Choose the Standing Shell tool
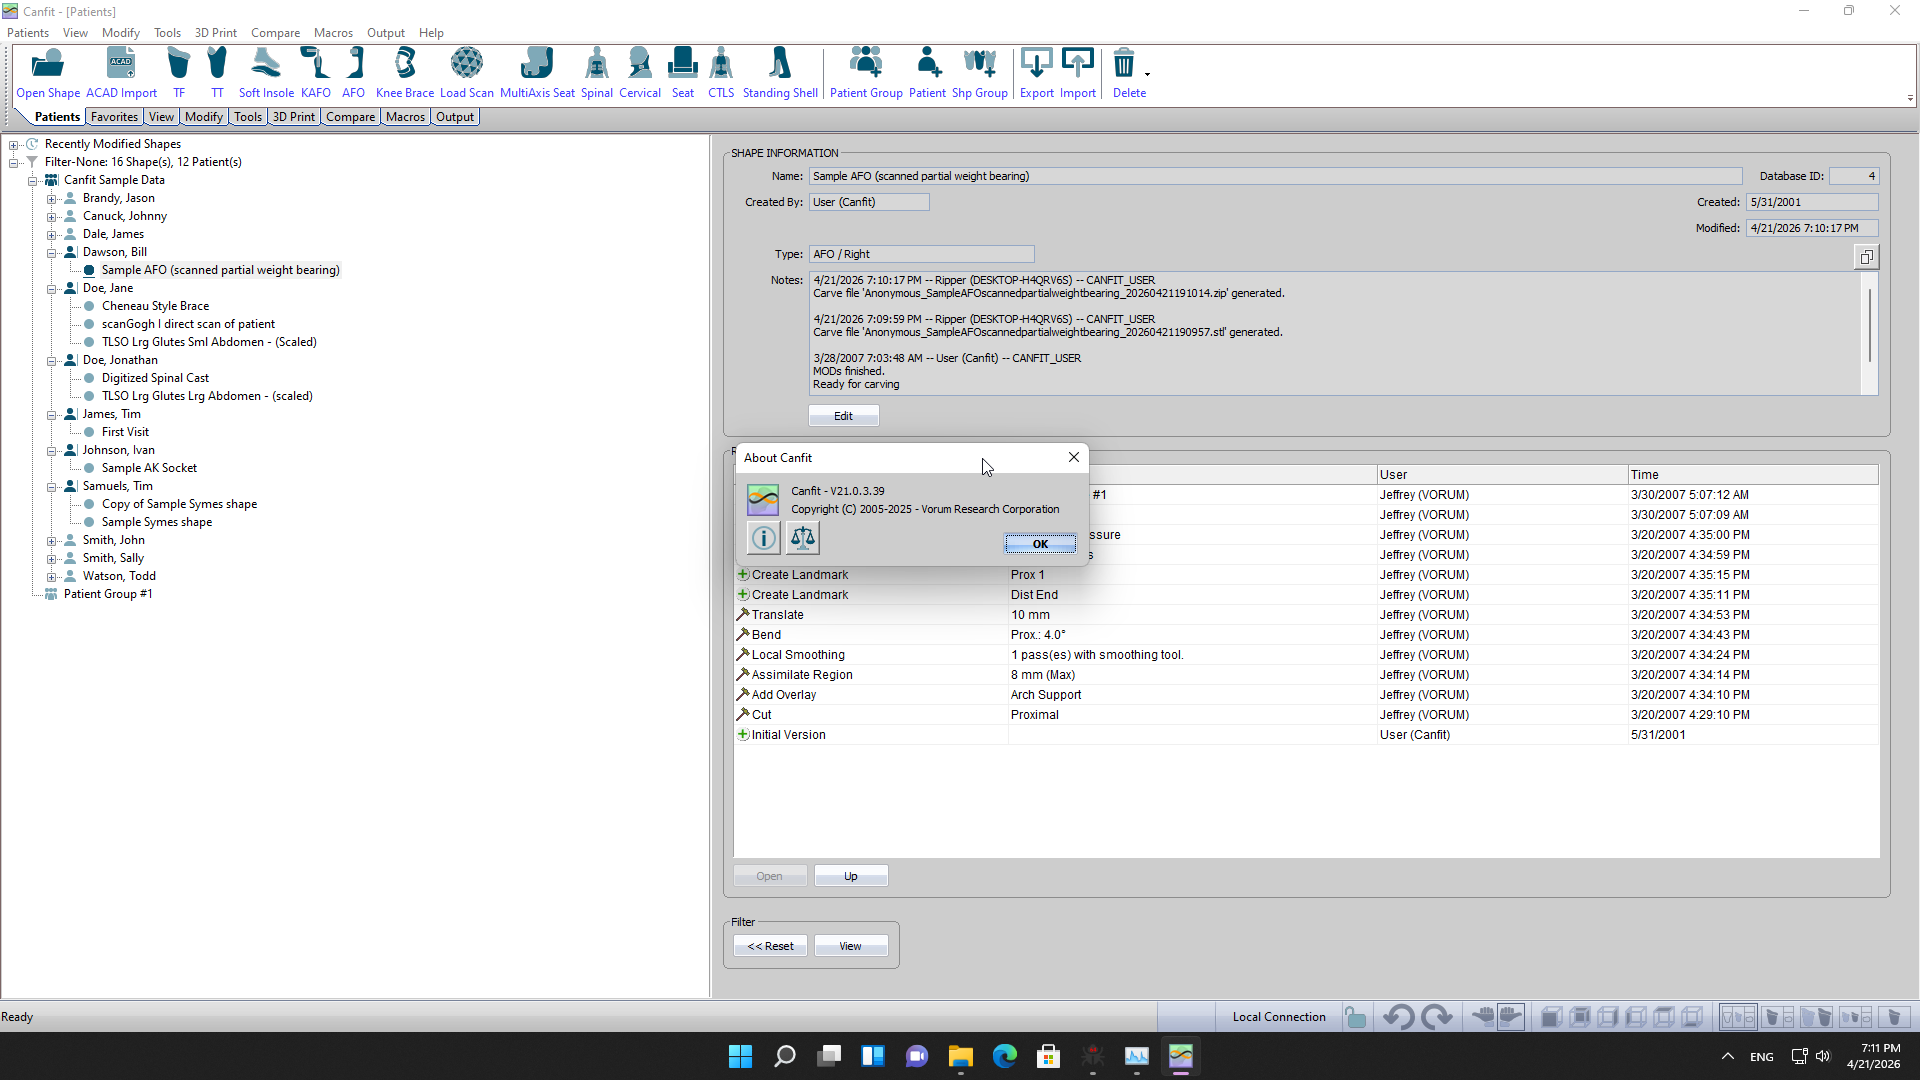 pos(780,73)
